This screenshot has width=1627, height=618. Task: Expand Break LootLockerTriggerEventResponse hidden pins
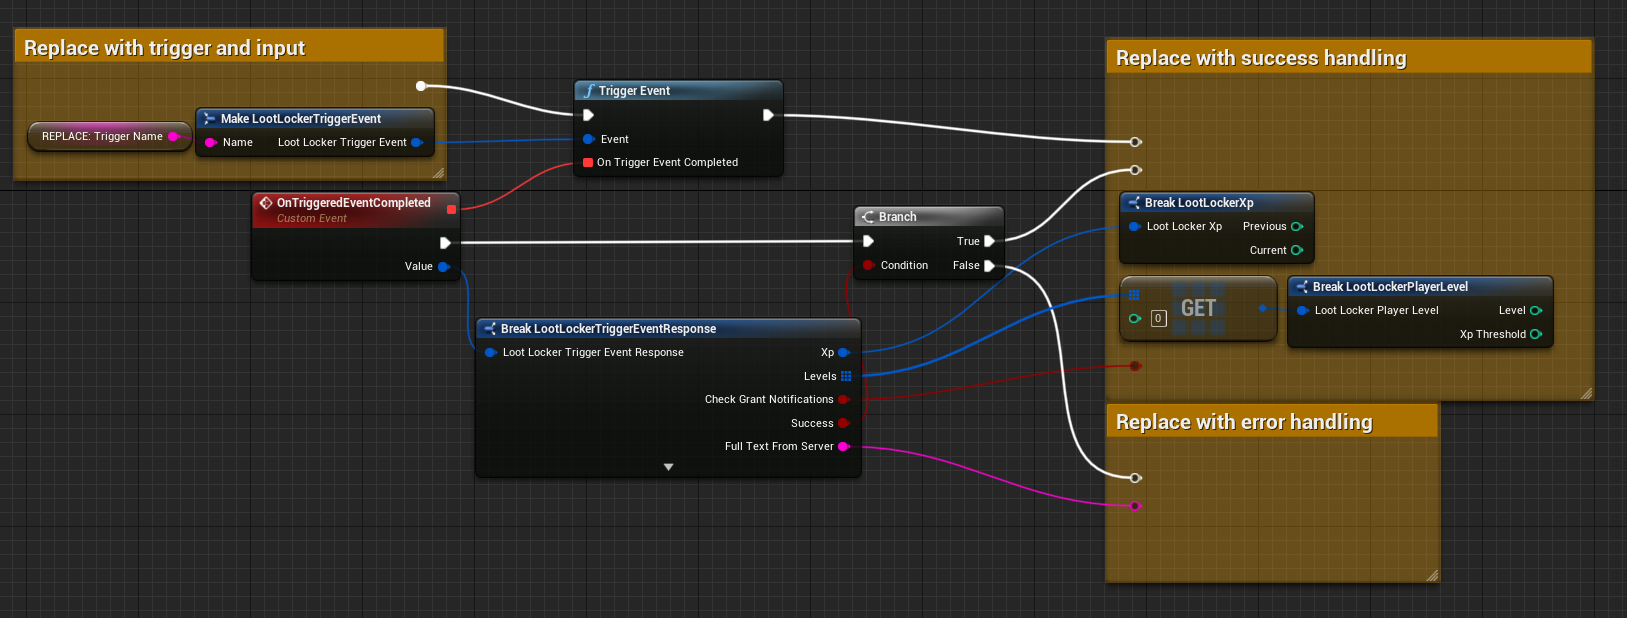point(668,467)
